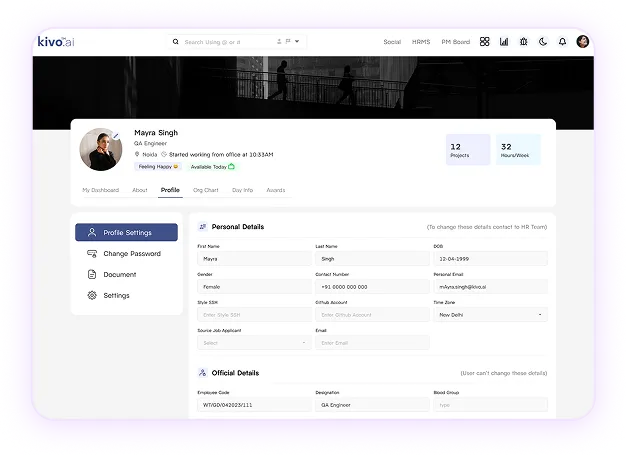Image resolution: width=627 pixels, height=456 pixels.
Task: Click the Enter Email input
Action: (x=372, y=343)
